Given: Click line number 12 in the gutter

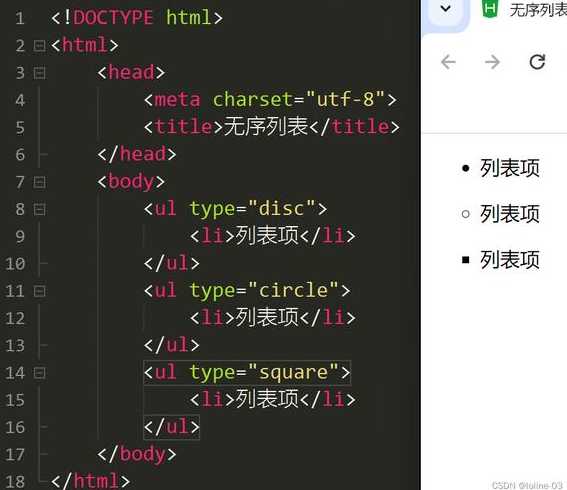Looking at the screenshot, I should [15, 318].
